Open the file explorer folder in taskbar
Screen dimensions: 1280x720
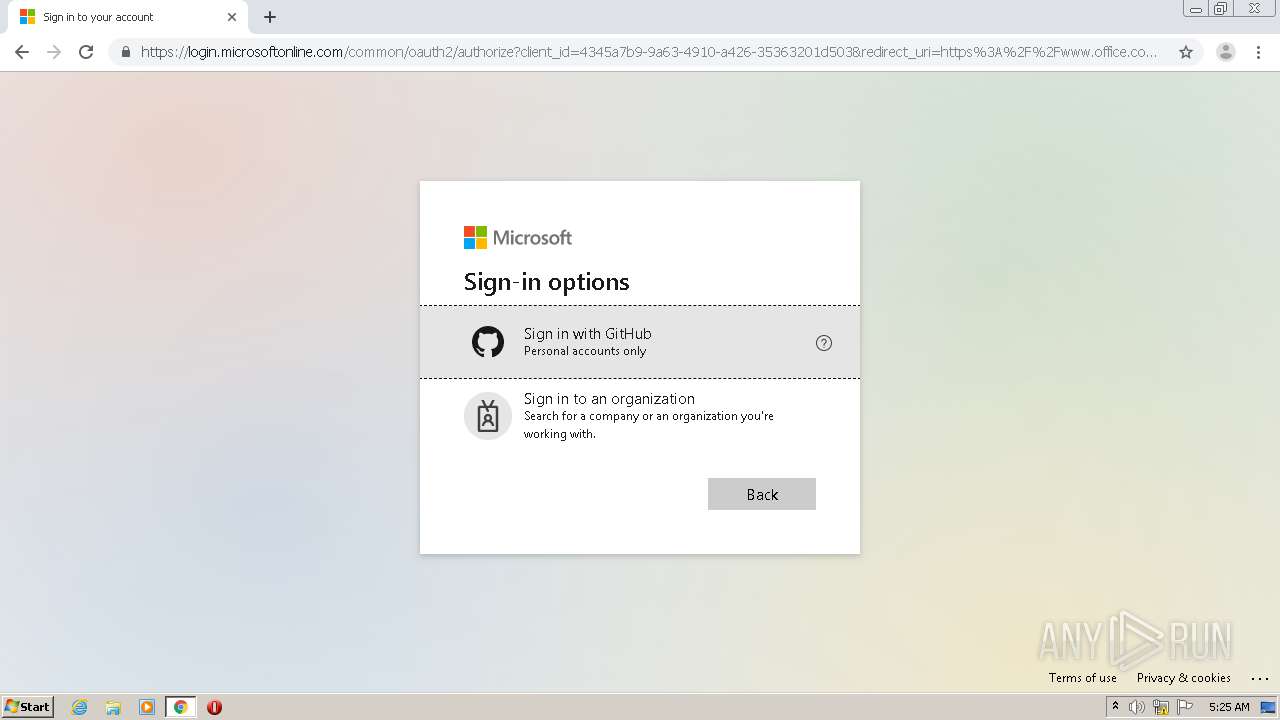113,707
